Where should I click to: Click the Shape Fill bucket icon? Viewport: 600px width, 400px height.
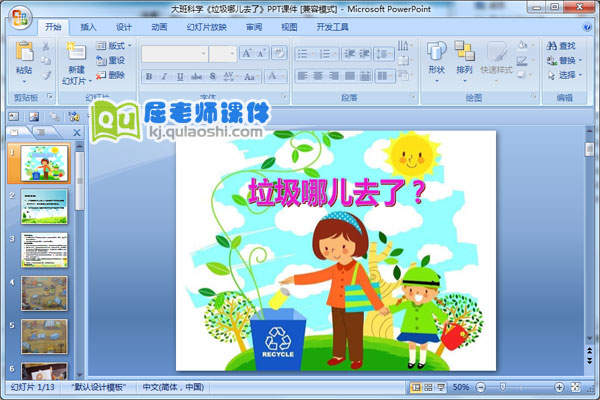pyautogui.click(x=522, y=46)
